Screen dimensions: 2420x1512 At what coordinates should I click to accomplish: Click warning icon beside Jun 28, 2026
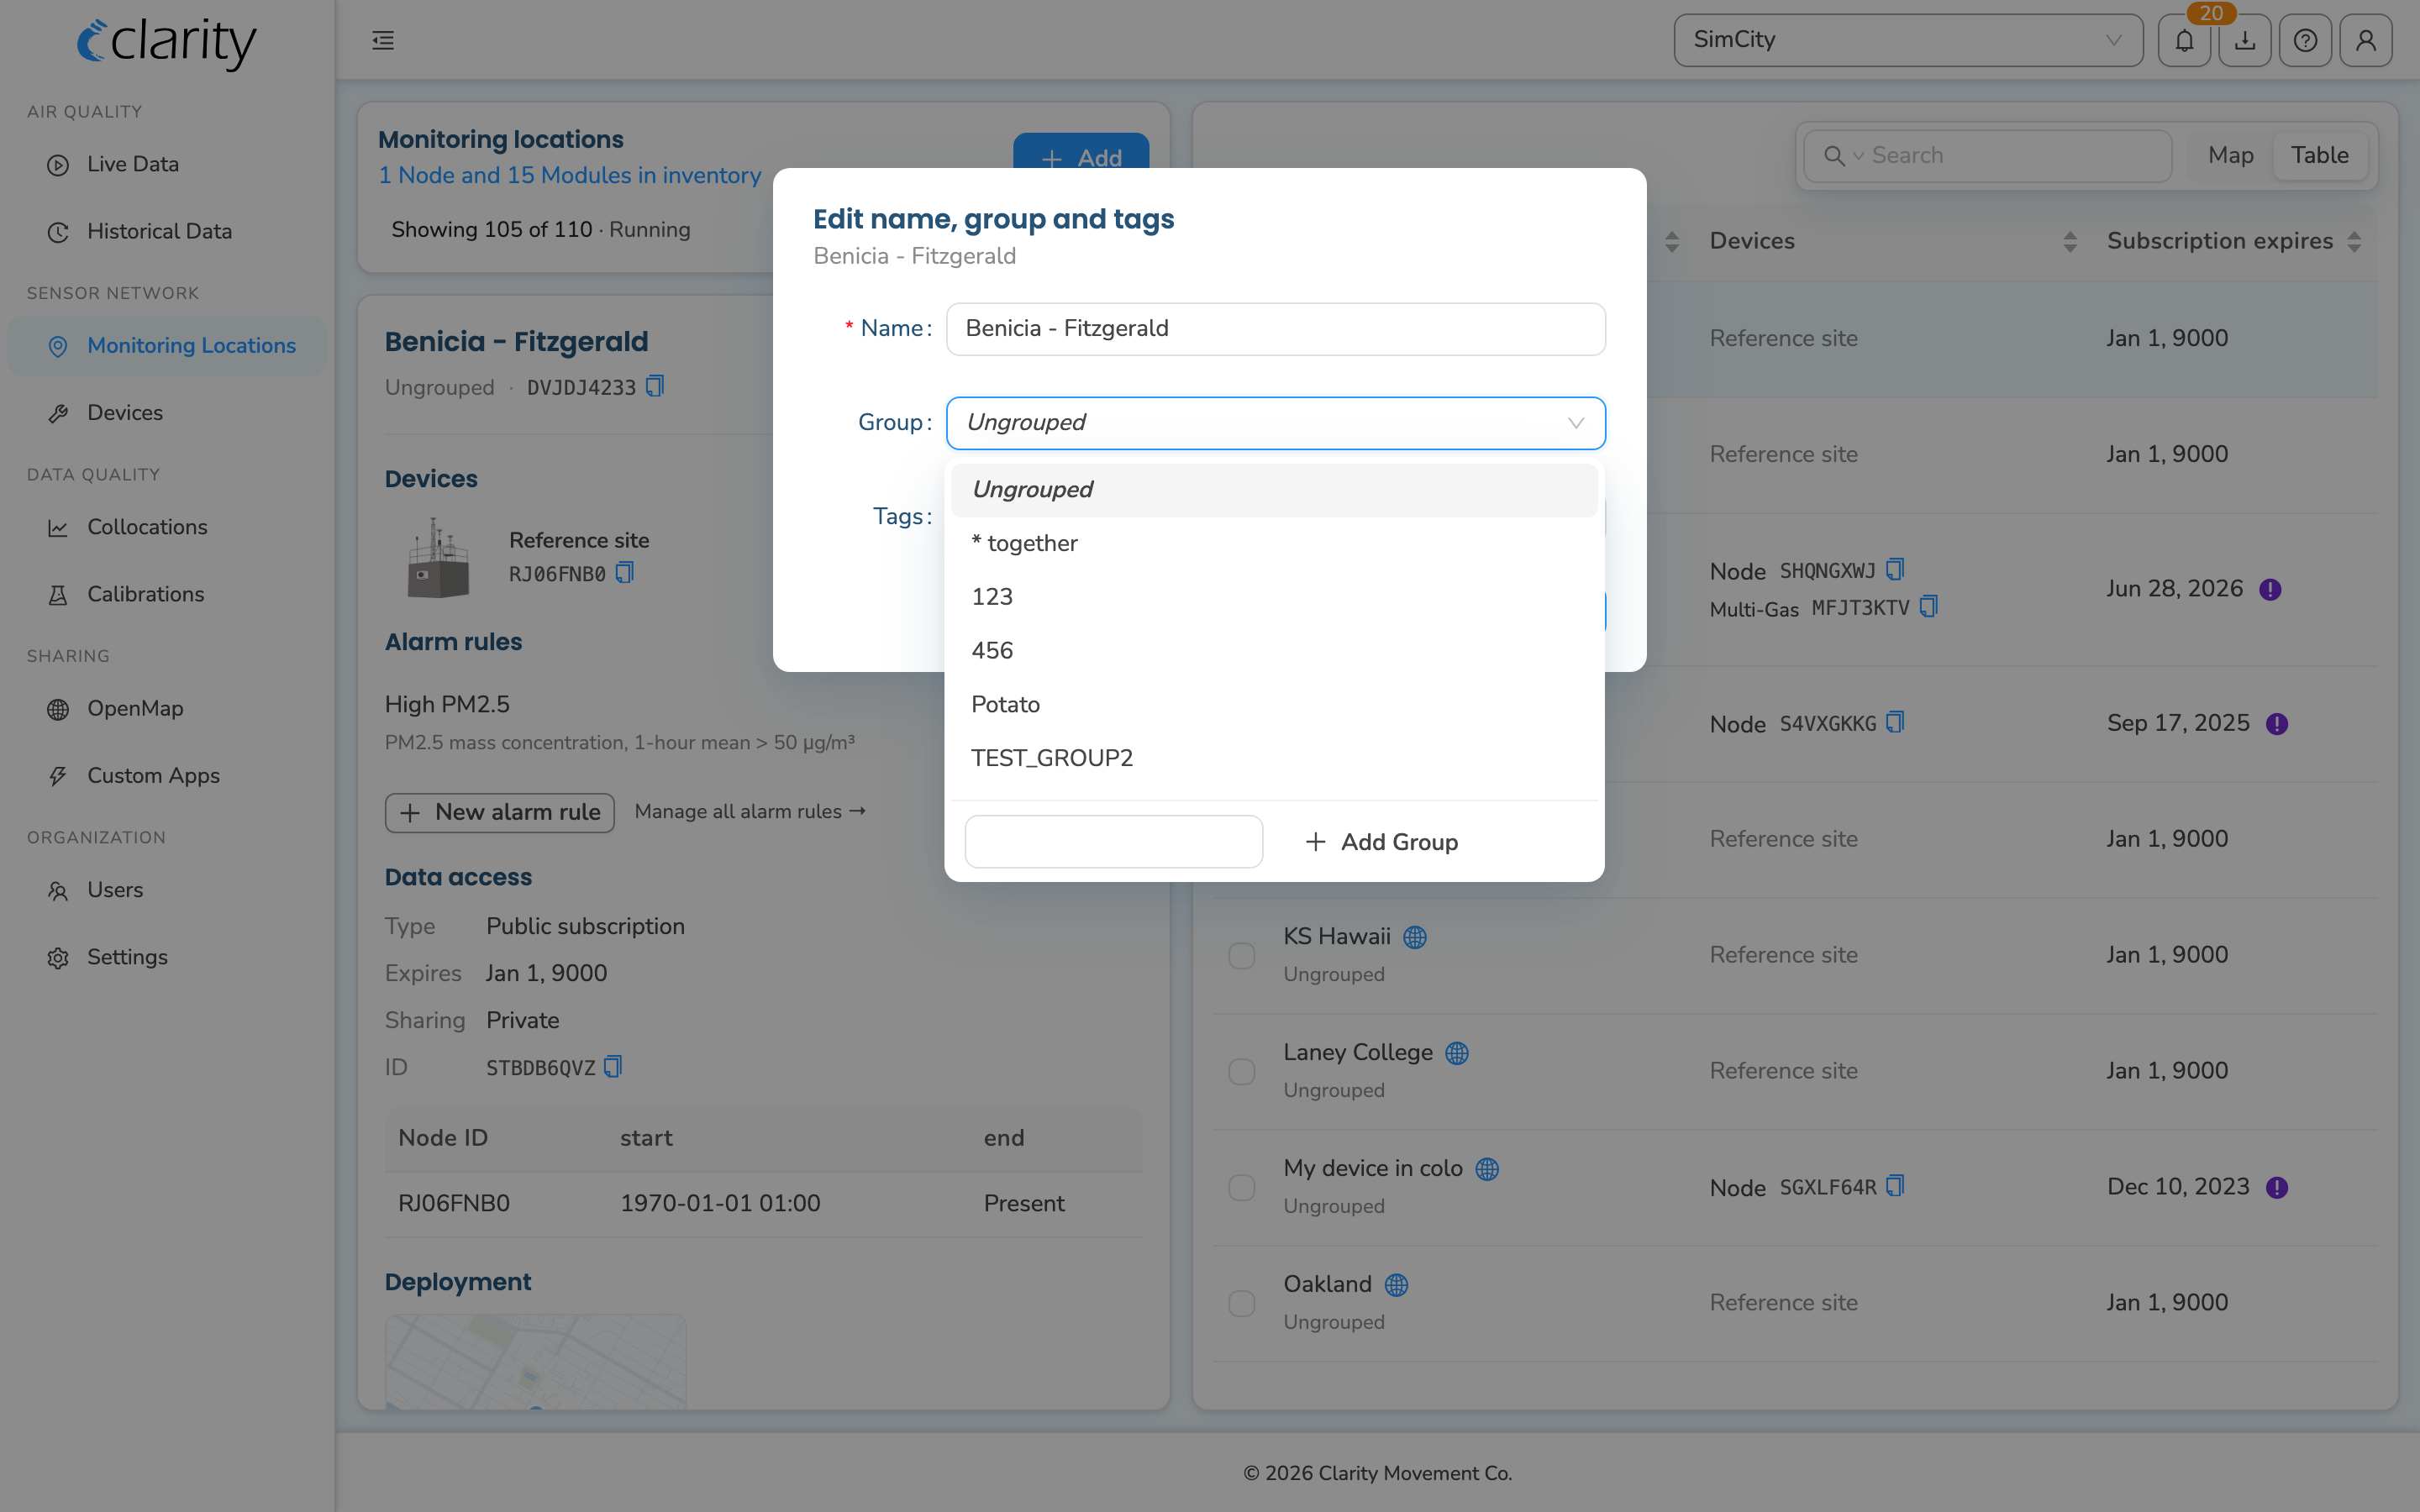[2270, 589]
